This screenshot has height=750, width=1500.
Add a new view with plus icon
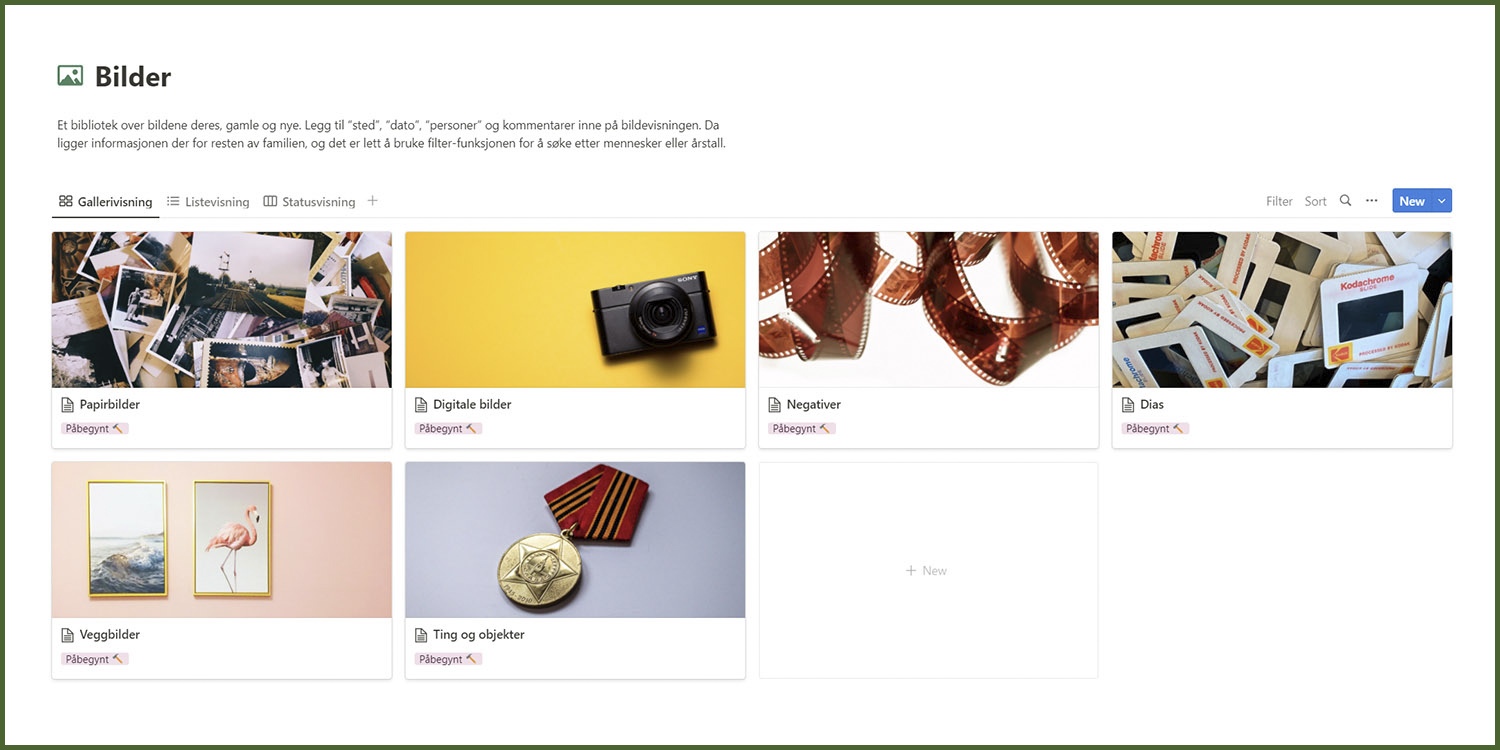tap(372, 201)
